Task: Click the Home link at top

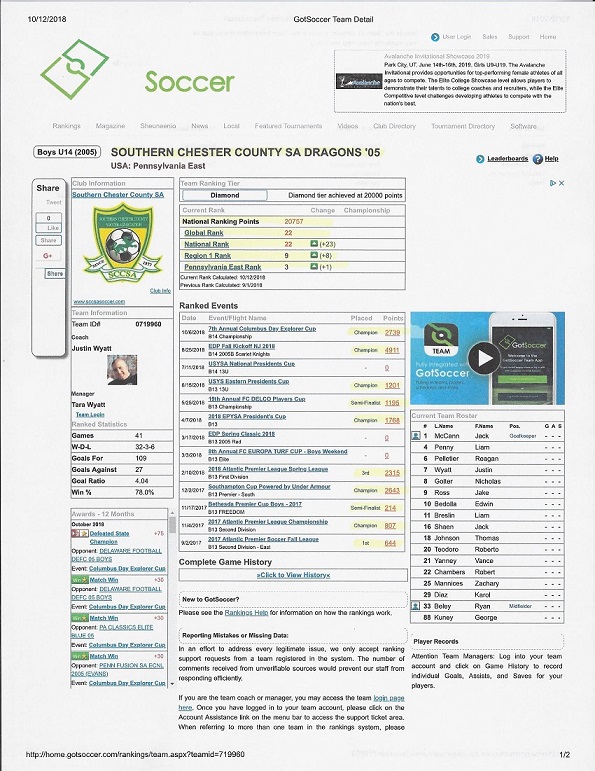Action: pos(548,37)
